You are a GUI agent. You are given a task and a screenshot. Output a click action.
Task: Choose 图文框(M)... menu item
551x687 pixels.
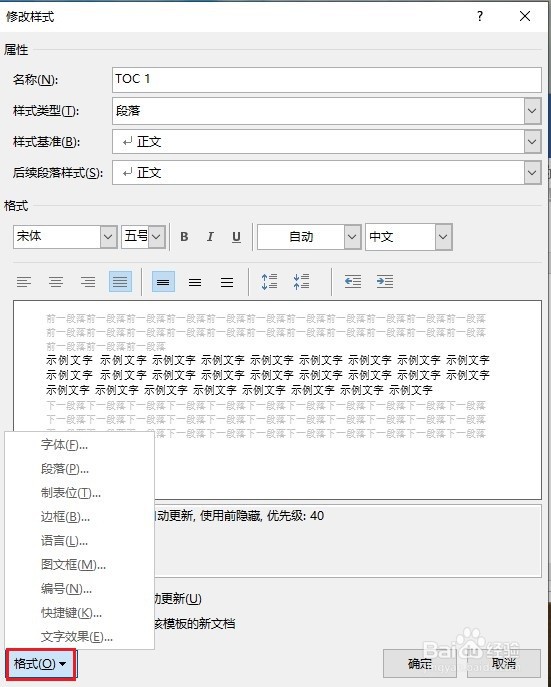[79, 565]
